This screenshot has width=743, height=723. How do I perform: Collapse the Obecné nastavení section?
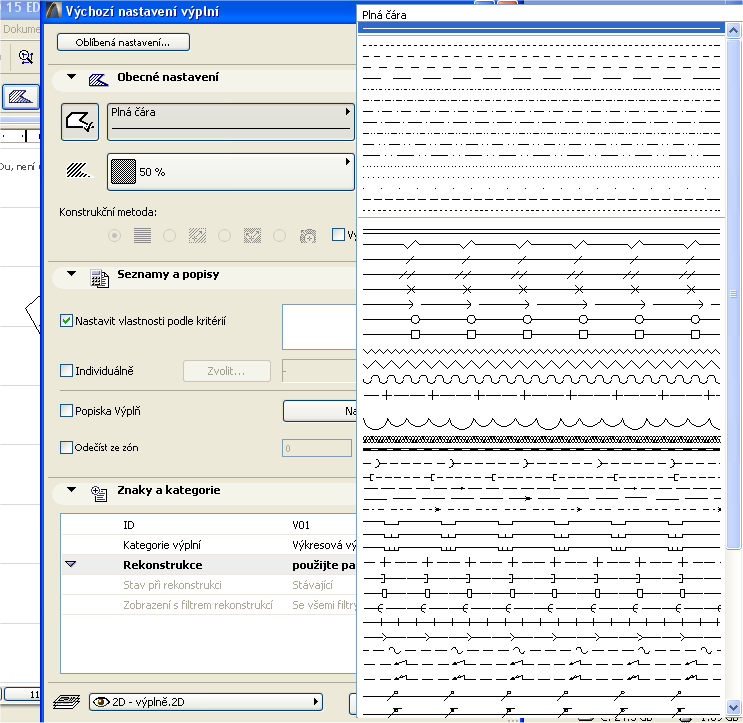(x=72, y=77)
